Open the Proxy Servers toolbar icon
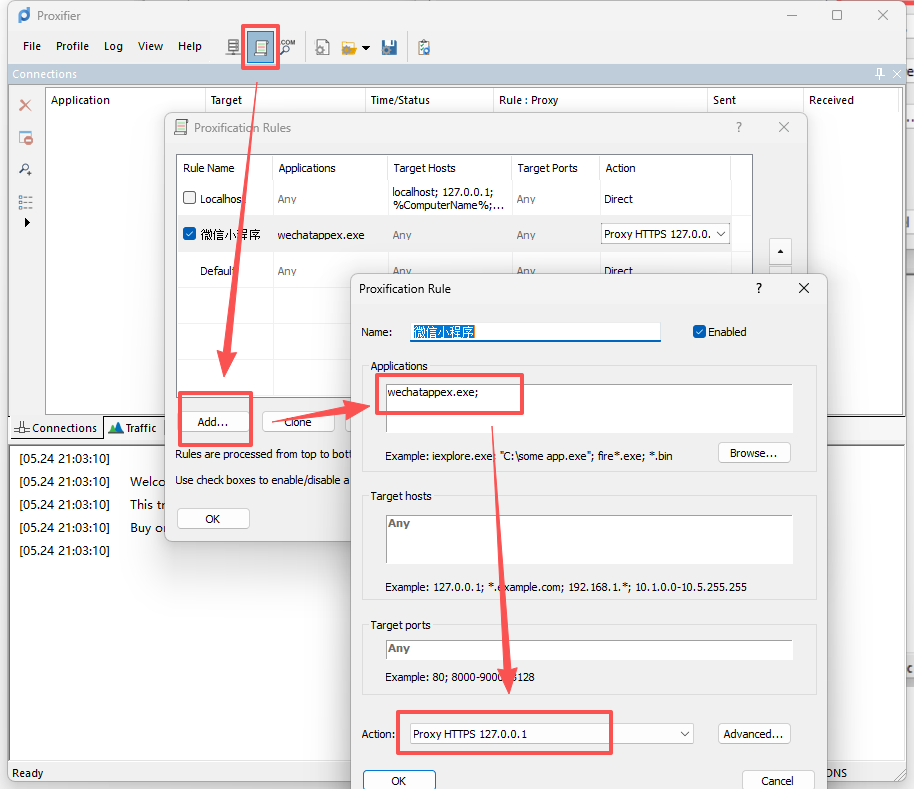This screenshot has width=914, height=789. 233,47
